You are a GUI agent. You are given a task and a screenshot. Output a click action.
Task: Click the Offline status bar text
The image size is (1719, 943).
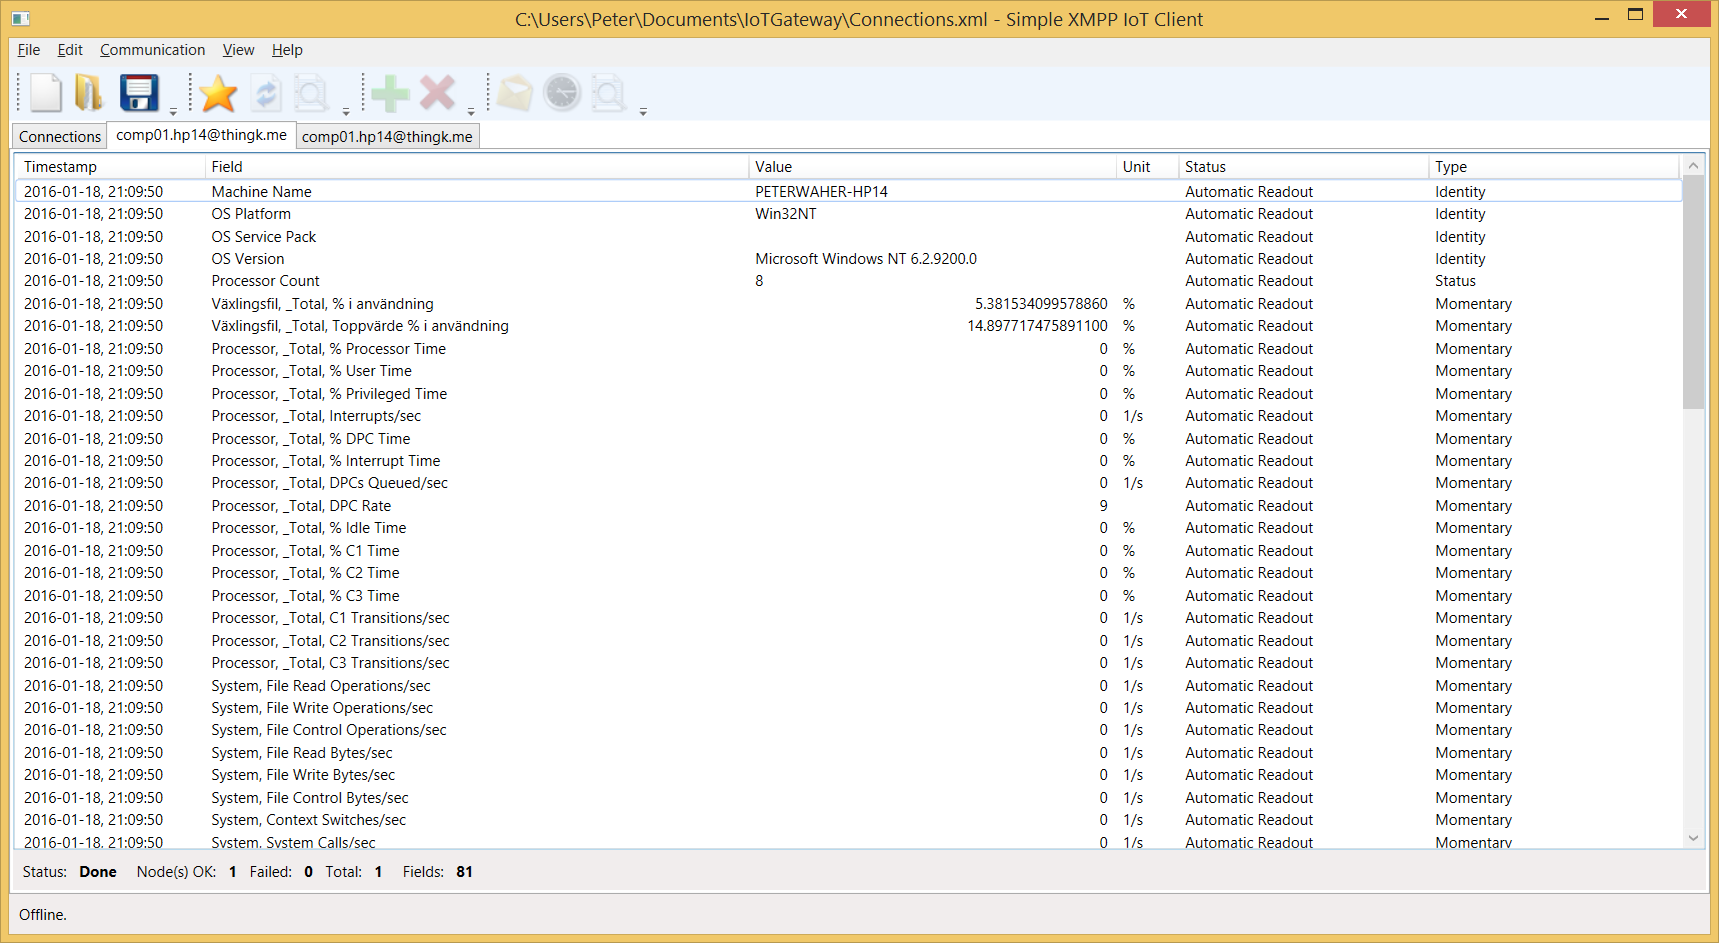pos(43,915)
